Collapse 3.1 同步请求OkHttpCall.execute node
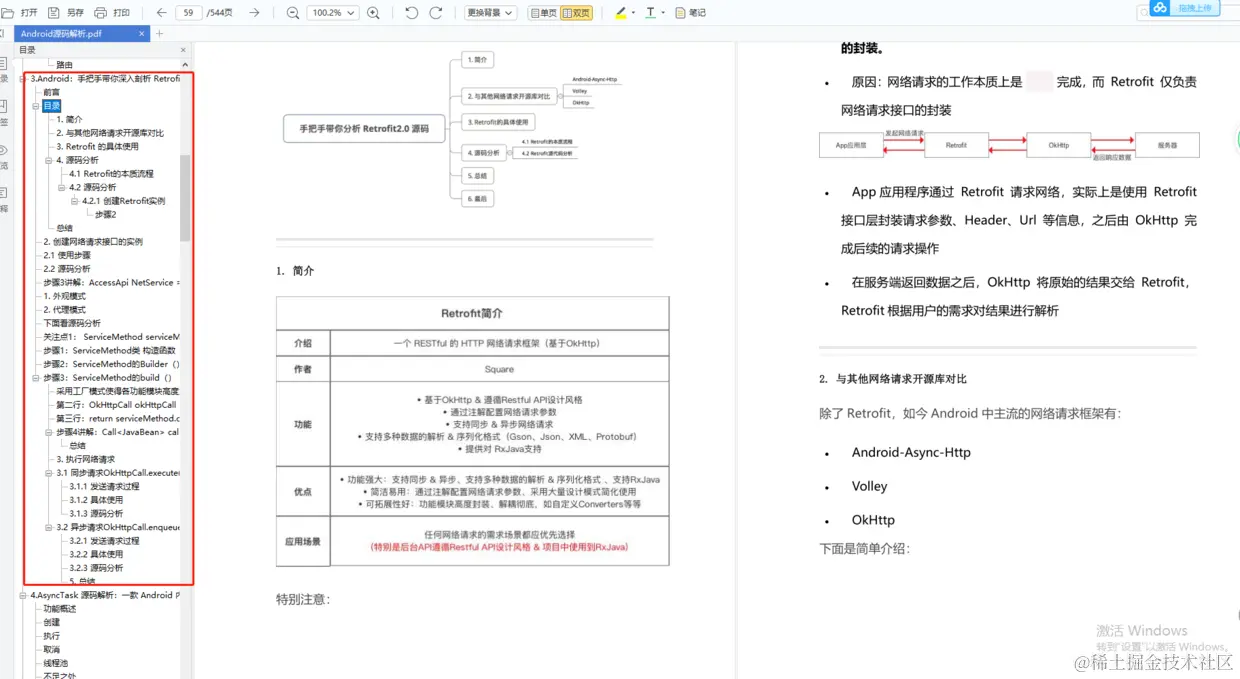The image size is (1240, 679). [x=49, y=473]
